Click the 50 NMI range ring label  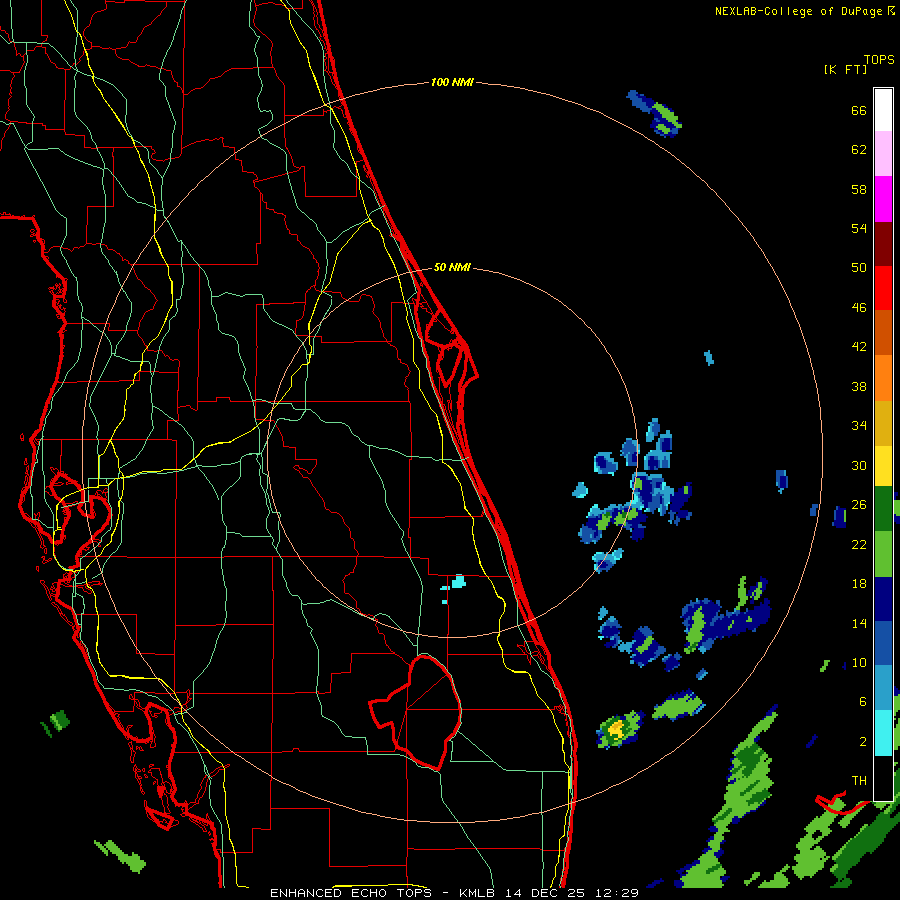coord(452,267)
